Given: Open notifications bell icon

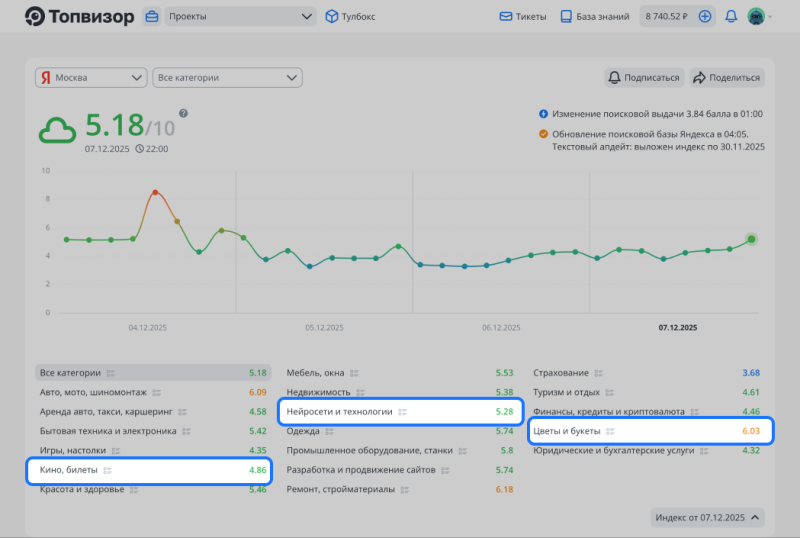Looking at the screenshot, I should click(731, 16).
